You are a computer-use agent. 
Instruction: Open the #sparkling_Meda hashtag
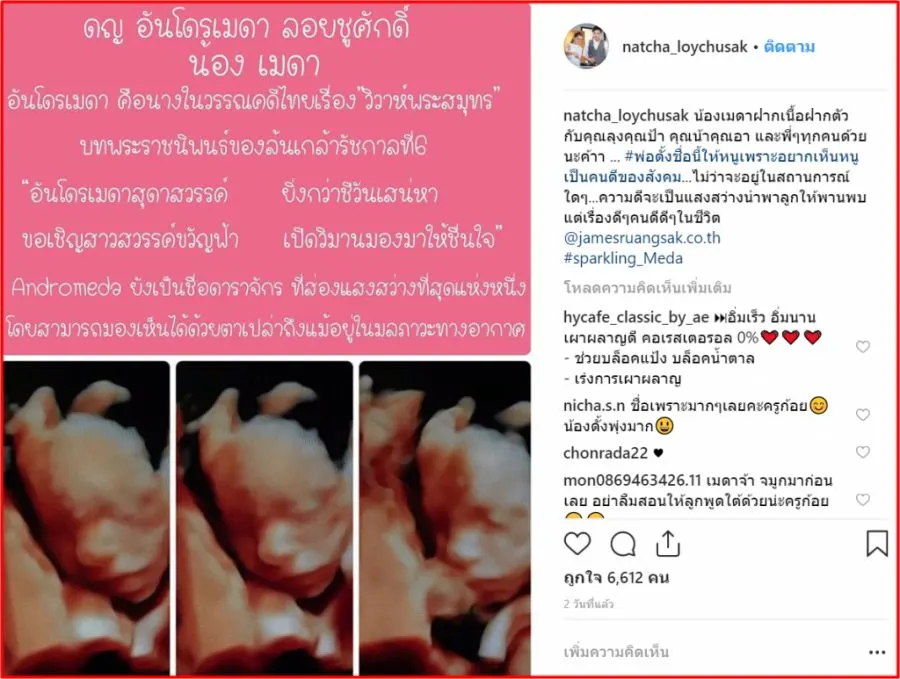(623, 258)
